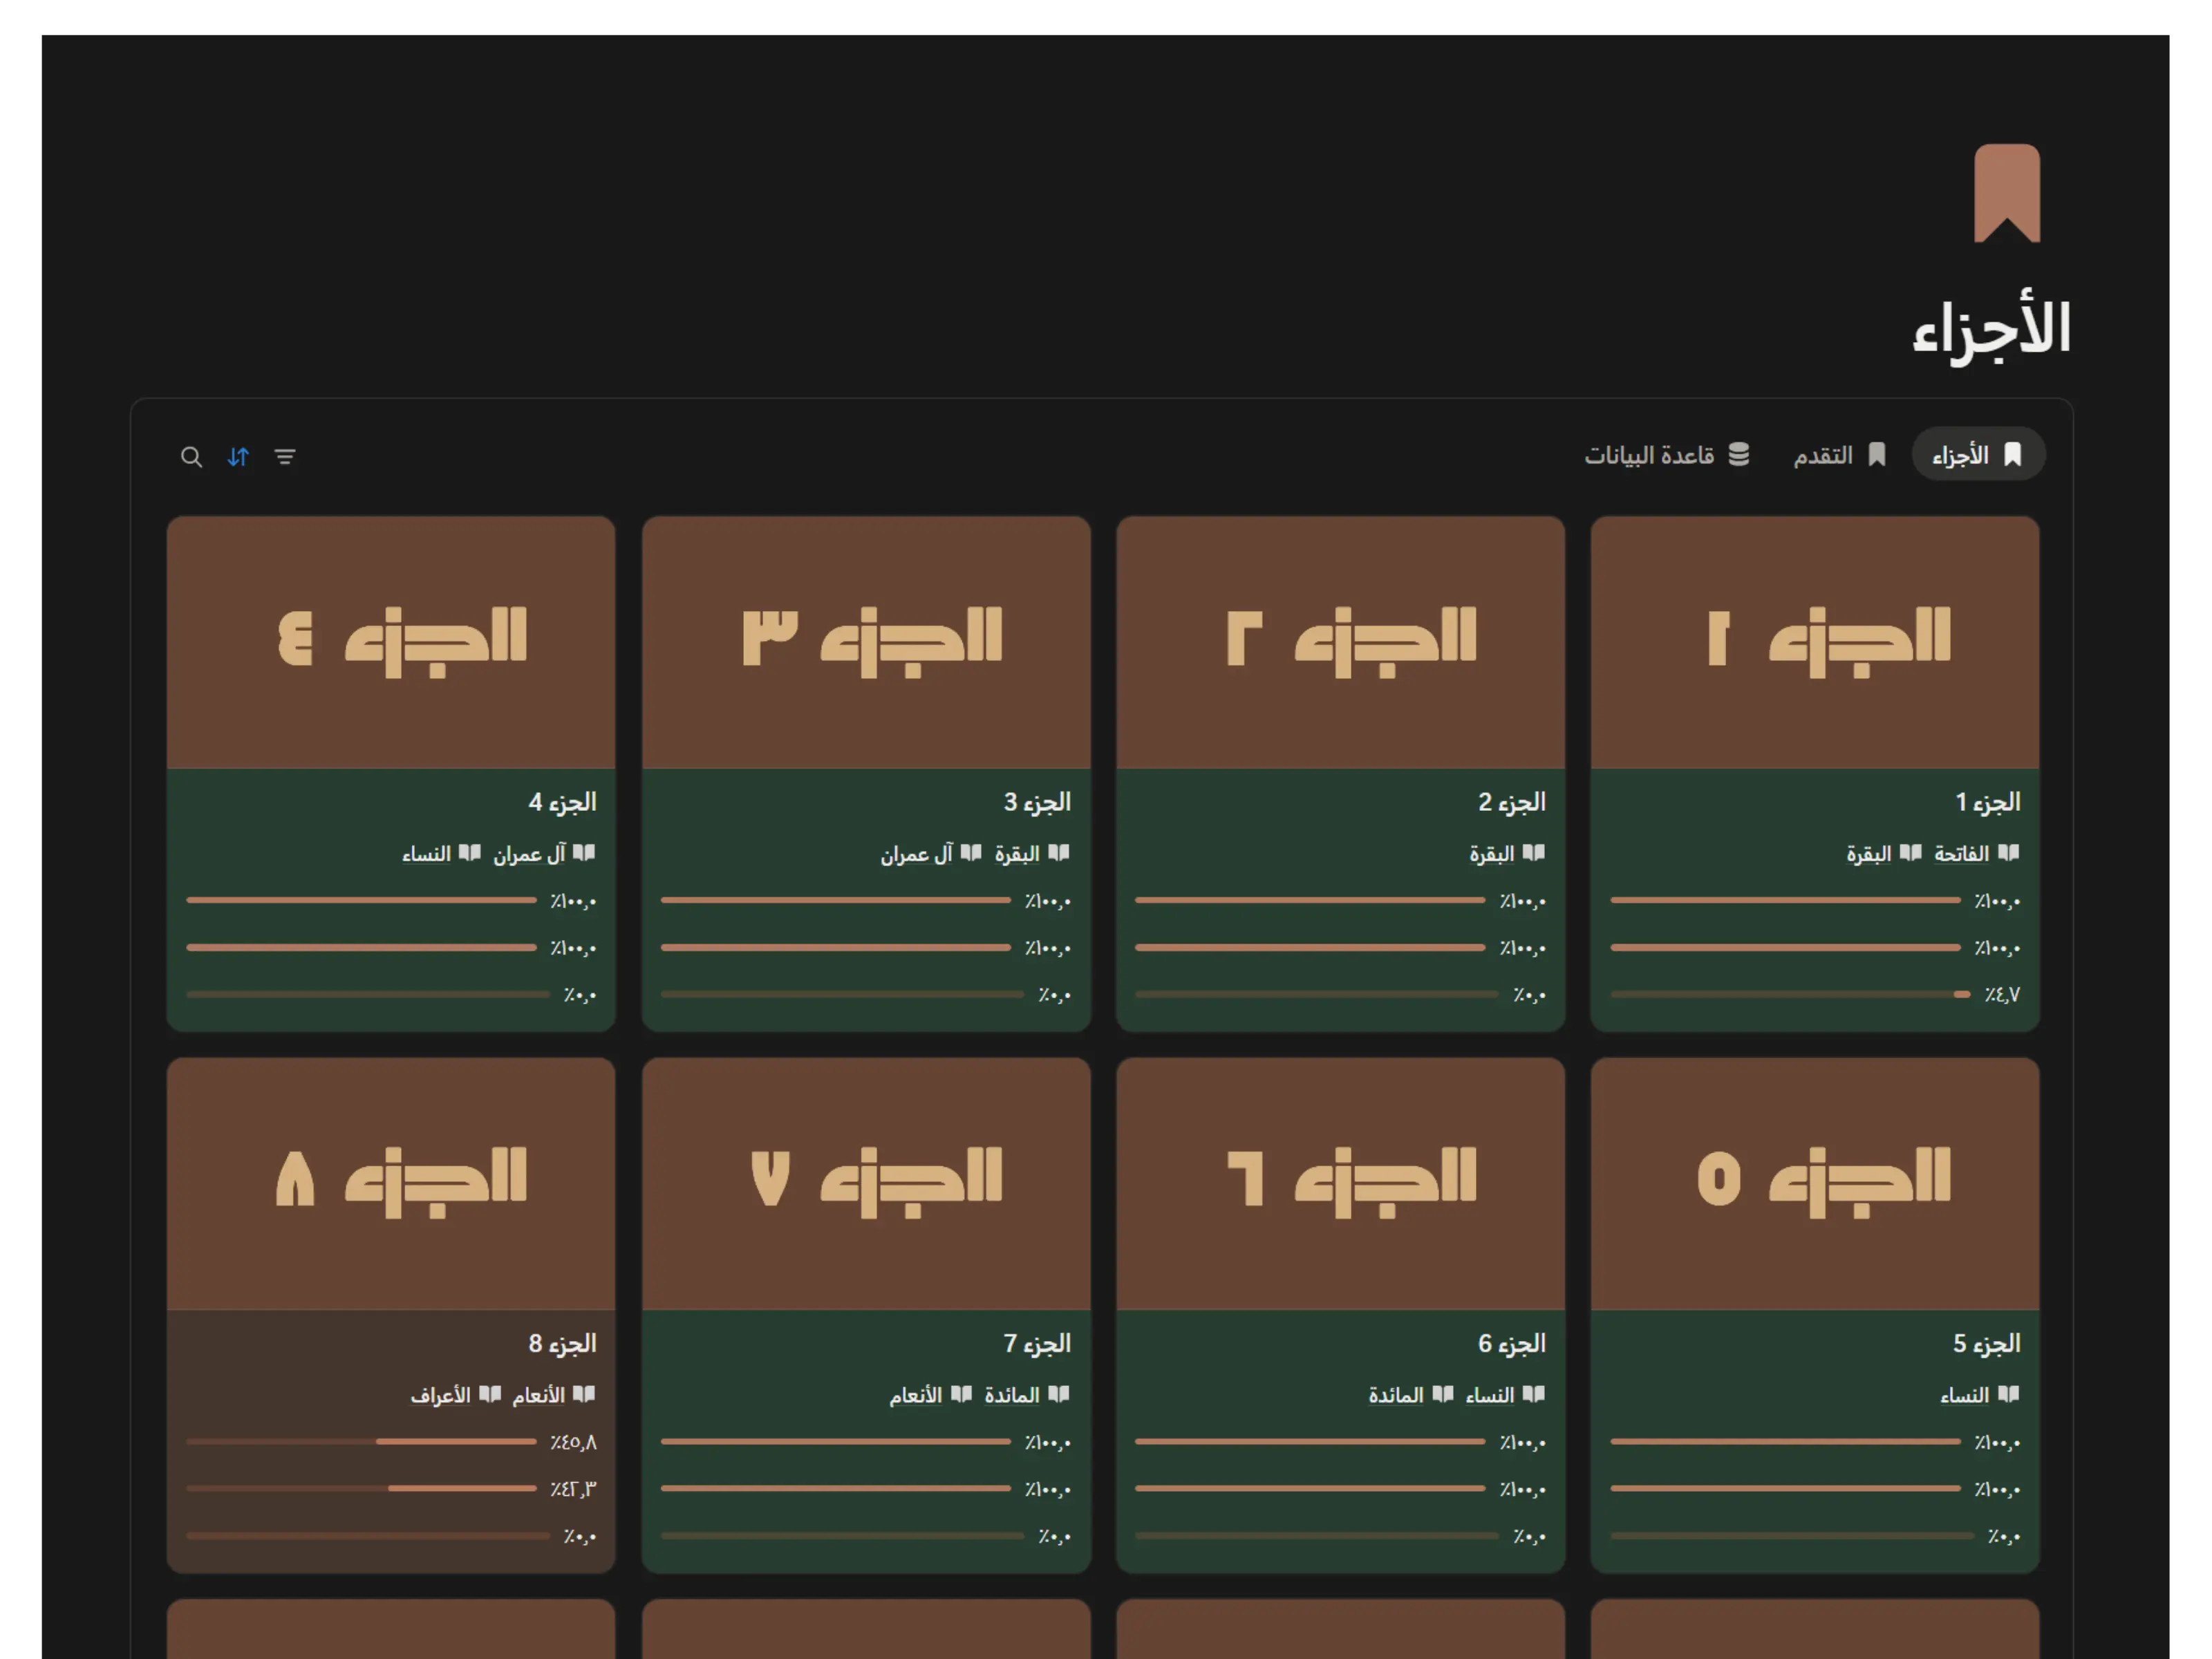Screen dimensions: 2212x1659
Task: Click the الجزء ٤ cover thumbnail
Action: (391, 642)
